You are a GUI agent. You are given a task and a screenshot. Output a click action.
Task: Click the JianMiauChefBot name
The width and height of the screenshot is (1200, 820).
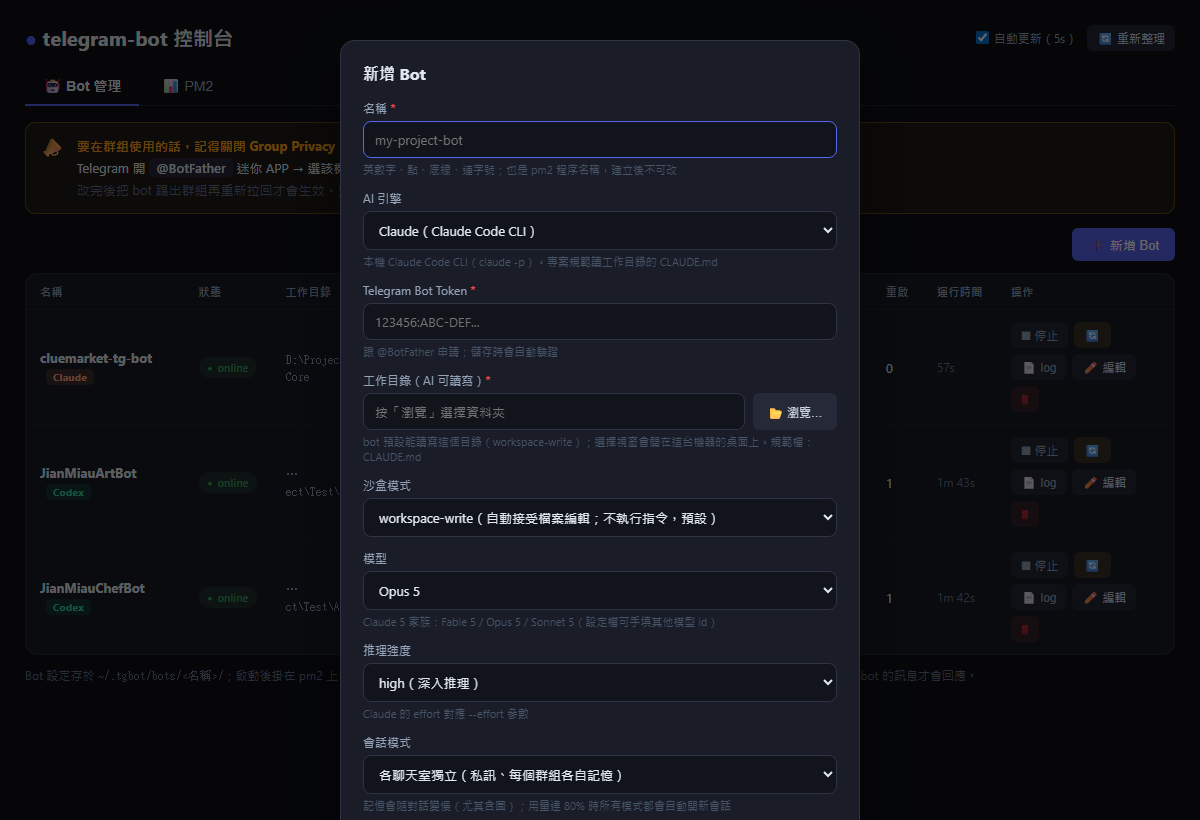(92, 588)
